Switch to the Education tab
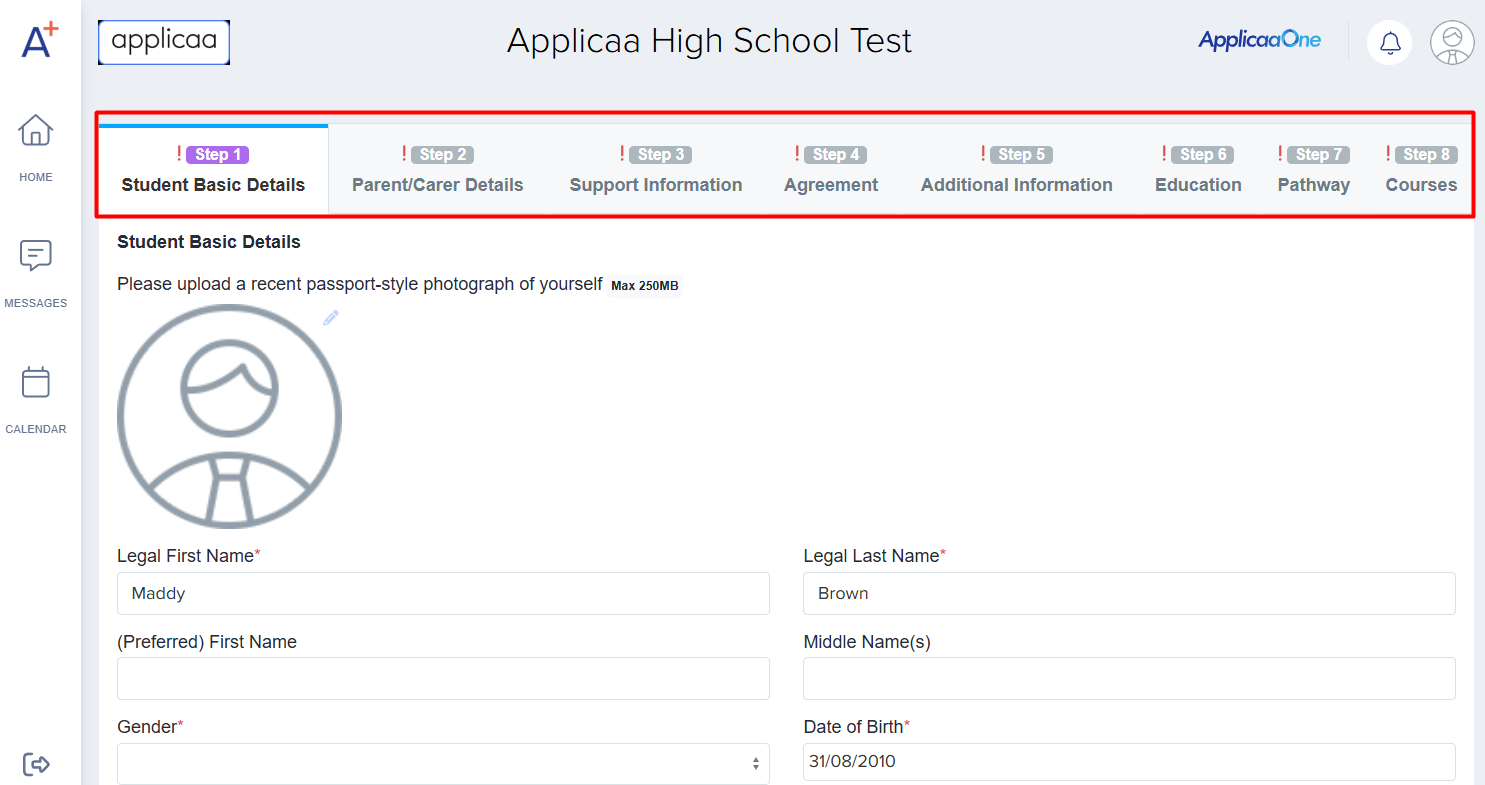1485x785 pixels. click(x=1197, y=170)
